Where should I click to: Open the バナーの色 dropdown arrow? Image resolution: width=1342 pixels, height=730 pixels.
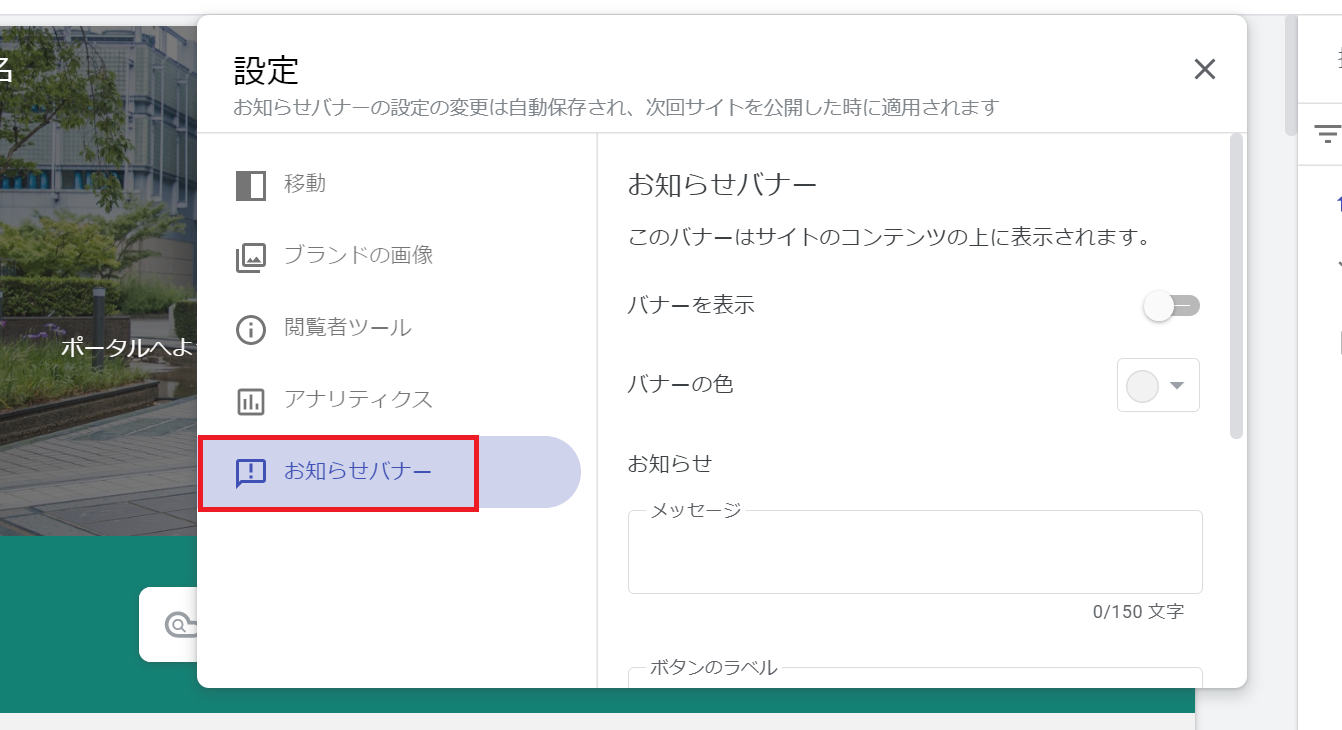pyautogui.click(x=1177, y=386)
